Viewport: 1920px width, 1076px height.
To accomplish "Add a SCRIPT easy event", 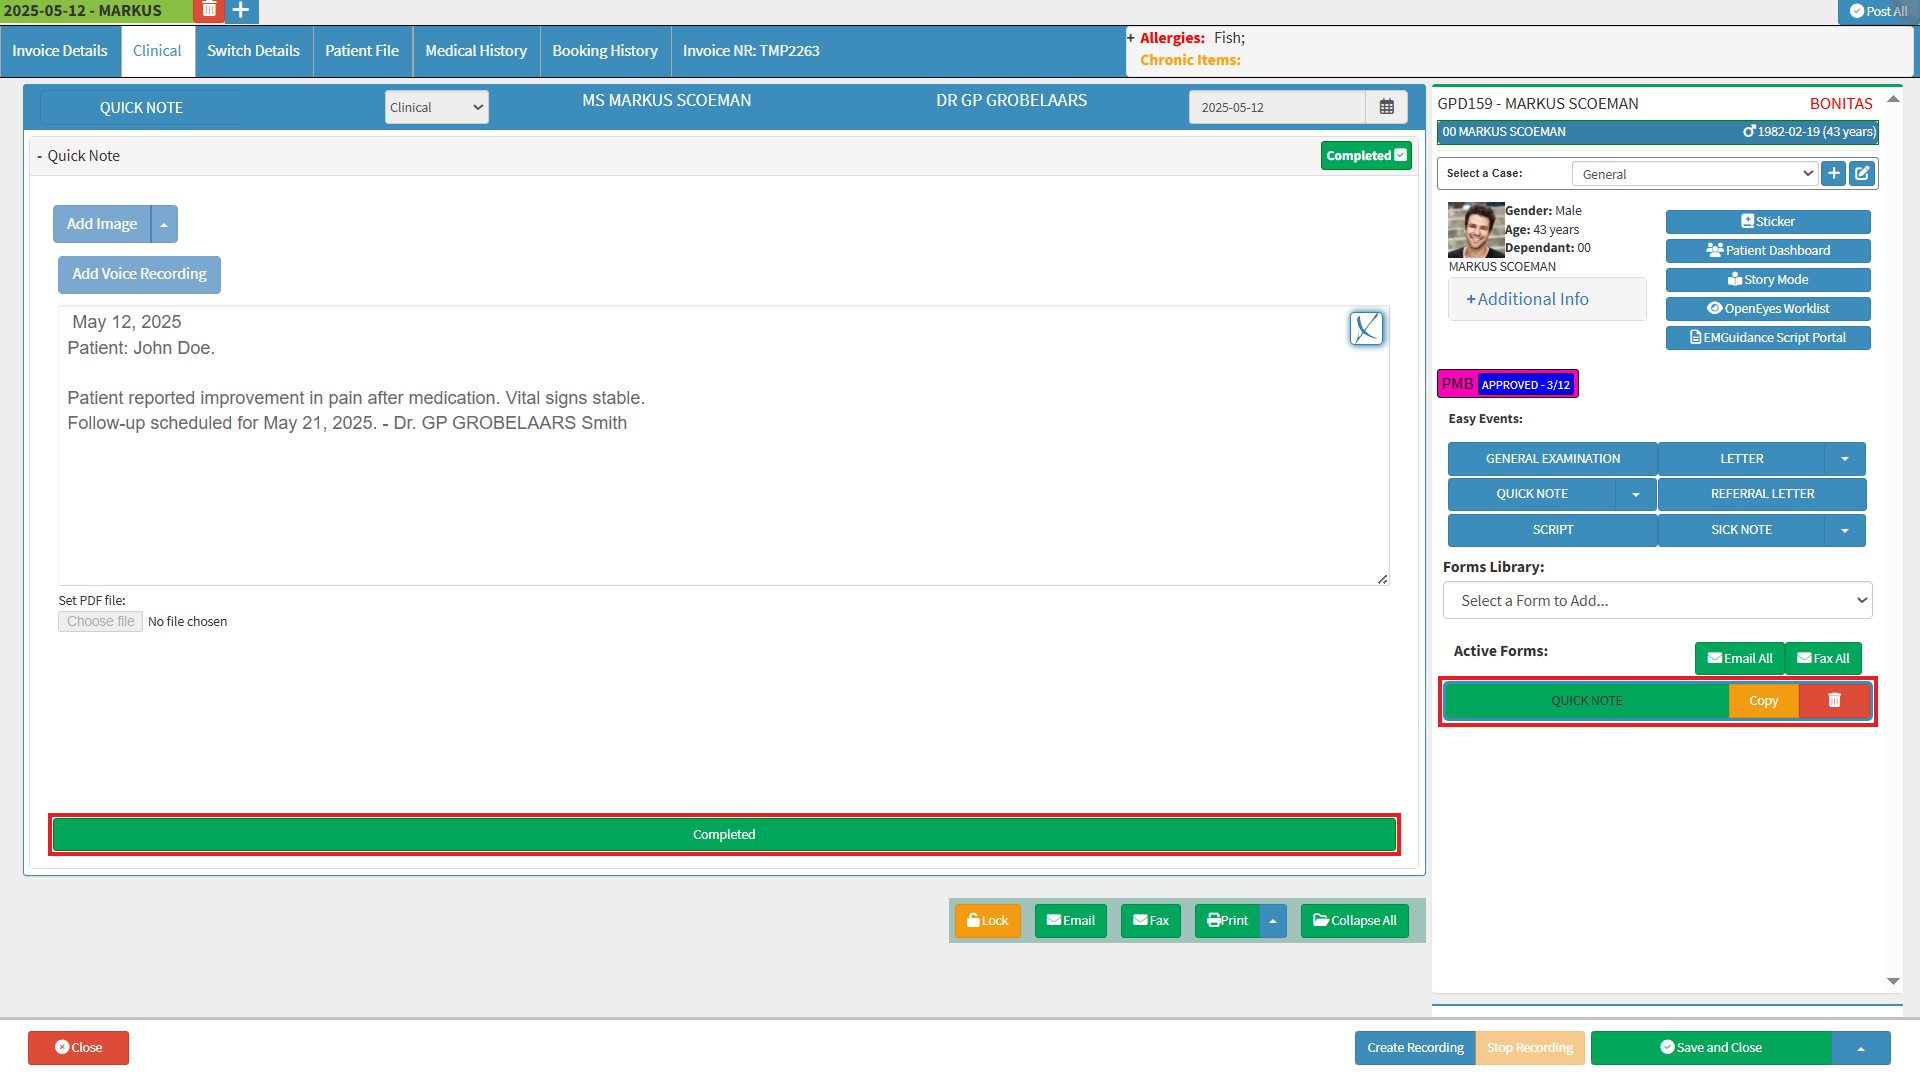I will [1553, 530].
